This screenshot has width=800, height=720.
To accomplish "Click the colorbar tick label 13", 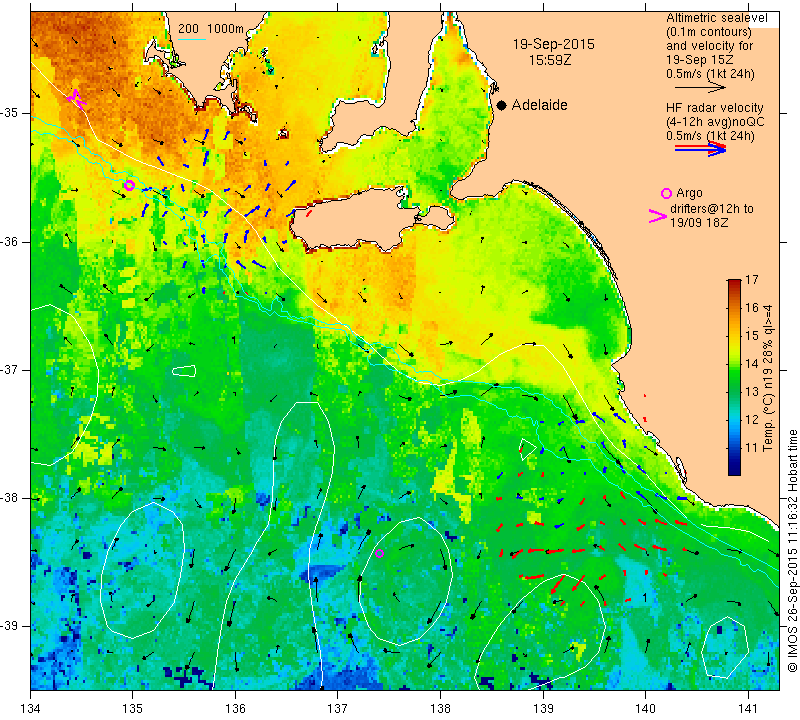I will (x=752, y=392).
